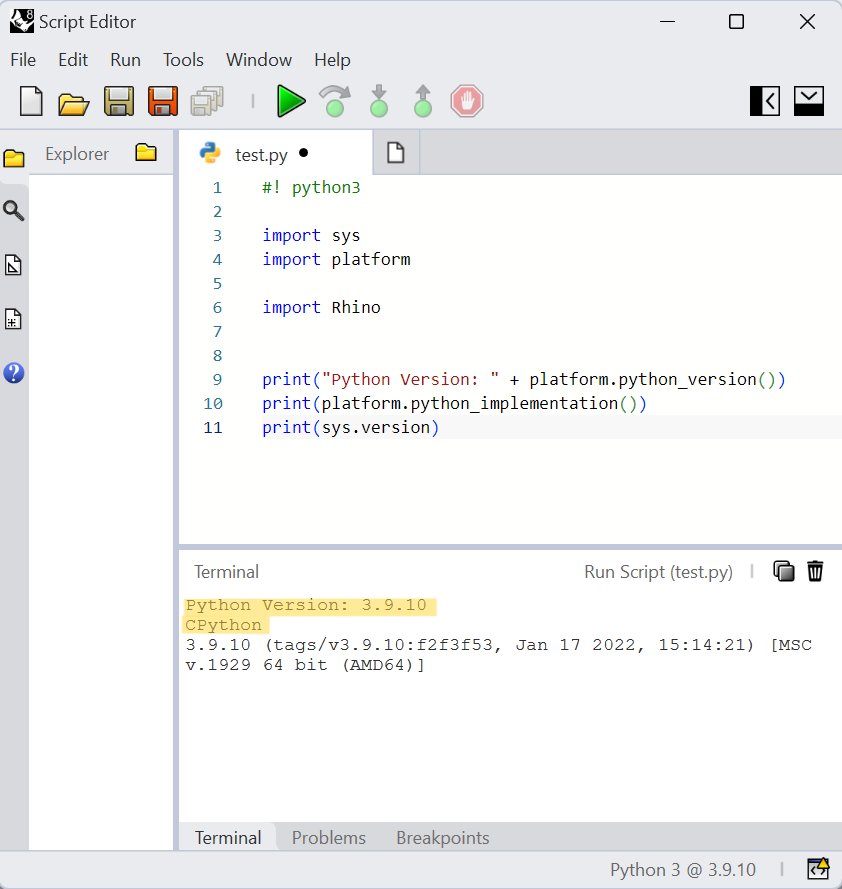
Task: Toggle the left side panel visibility
Action: point(765,101)
